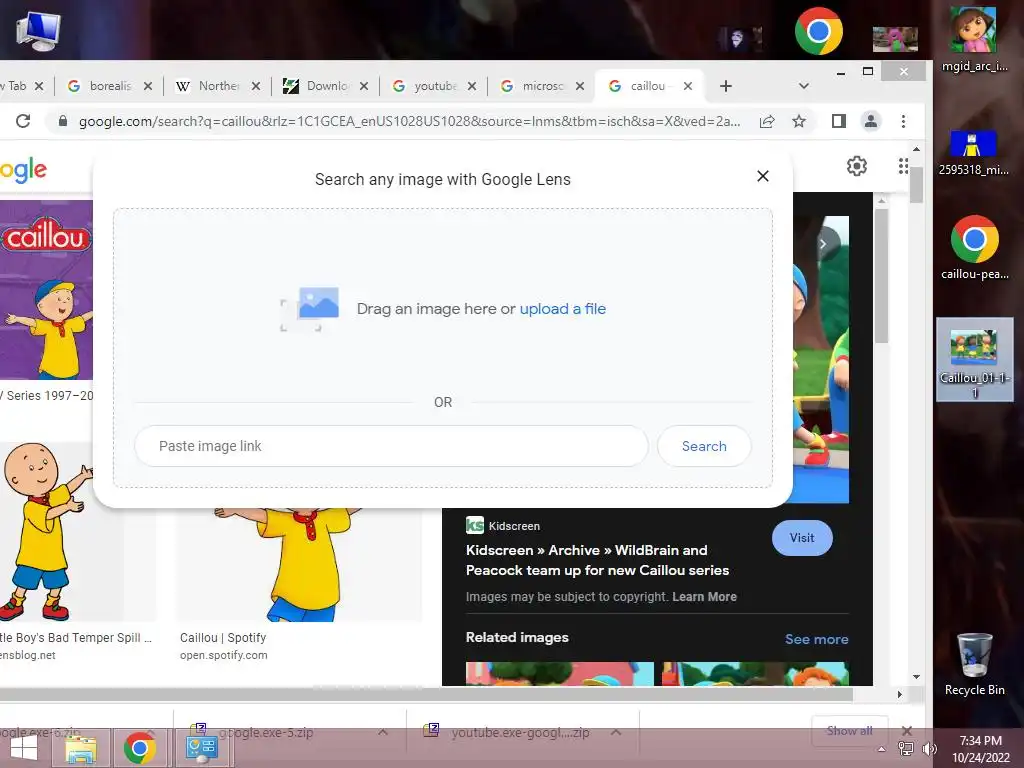Open Google quick settings gear

click(x=857, y=166)
